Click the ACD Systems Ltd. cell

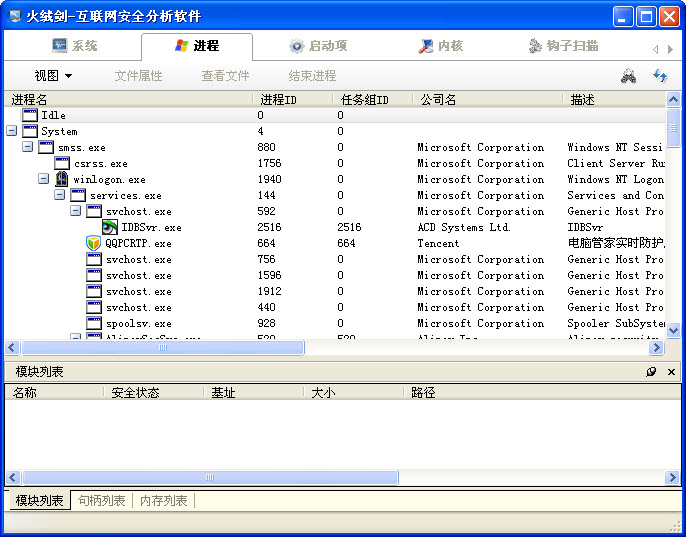(x=464, y=228)
